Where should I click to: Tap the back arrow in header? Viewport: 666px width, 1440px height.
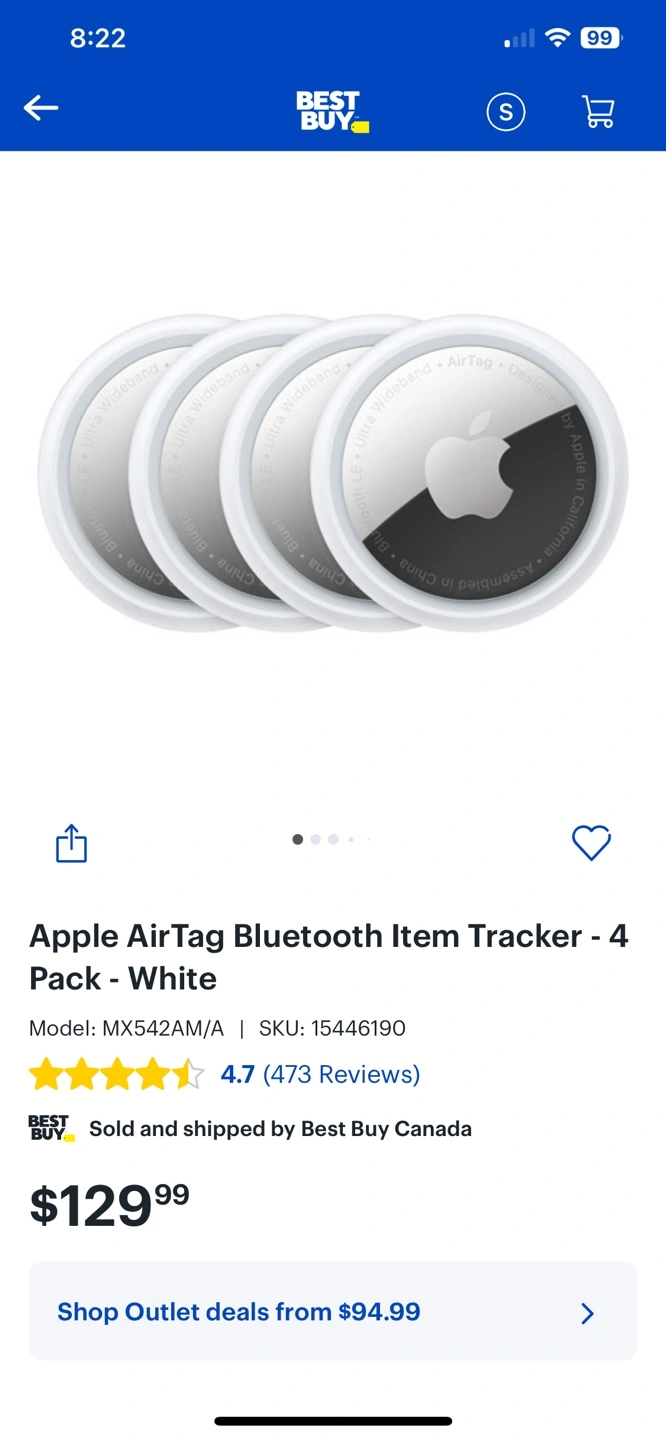(x=41, y=109)
